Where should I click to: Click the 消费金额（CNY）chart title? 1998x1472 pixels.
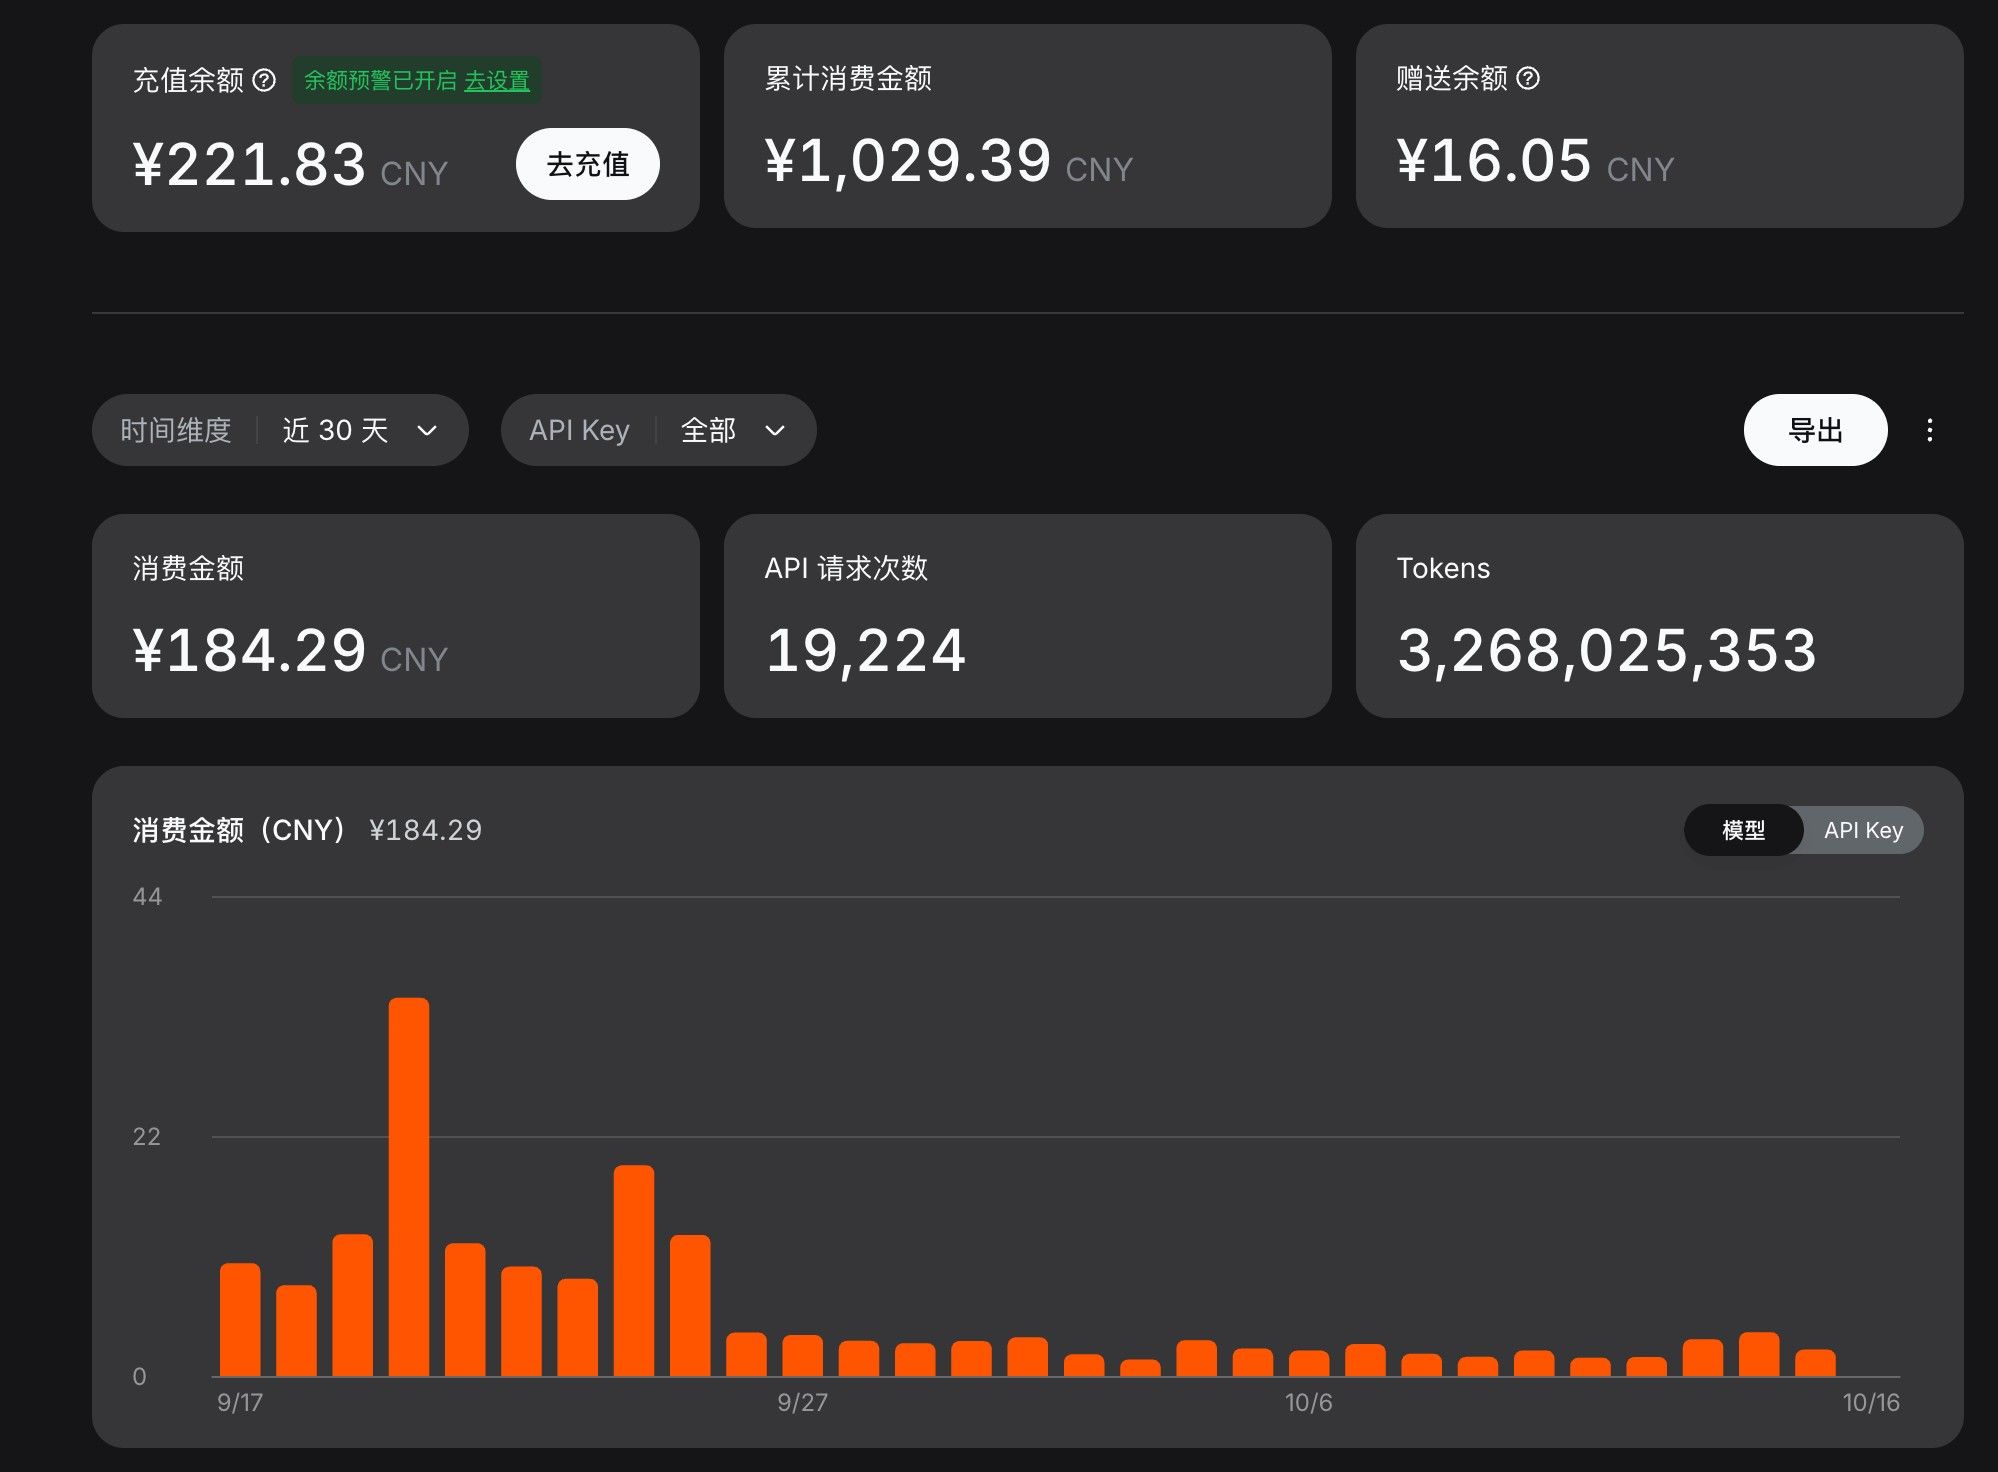[240, 830]
